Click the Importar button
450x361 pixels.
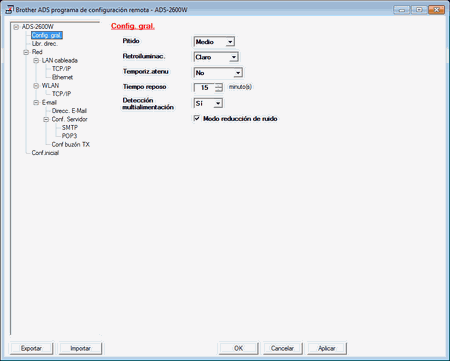(80, 348)
